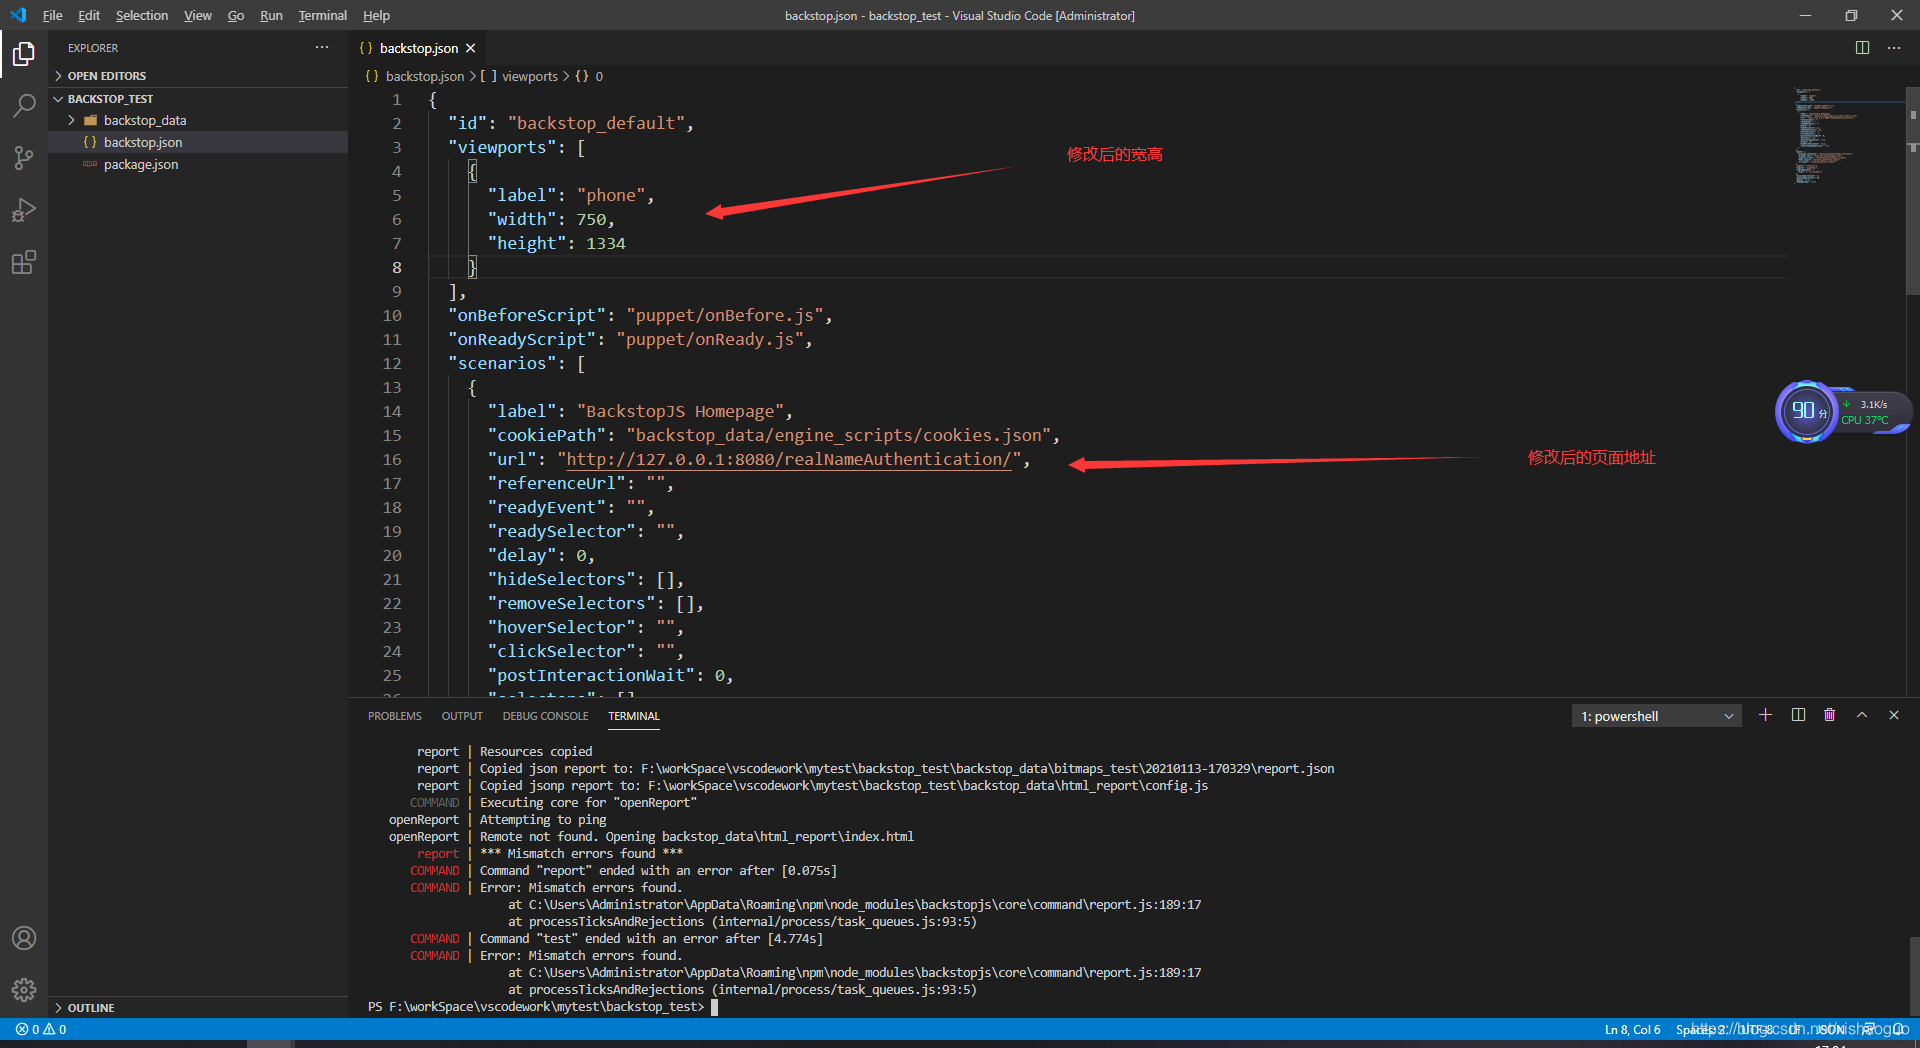Viewport: 1920px width, 1048px height.
Task: Open the Run menu
Action: 271,15
